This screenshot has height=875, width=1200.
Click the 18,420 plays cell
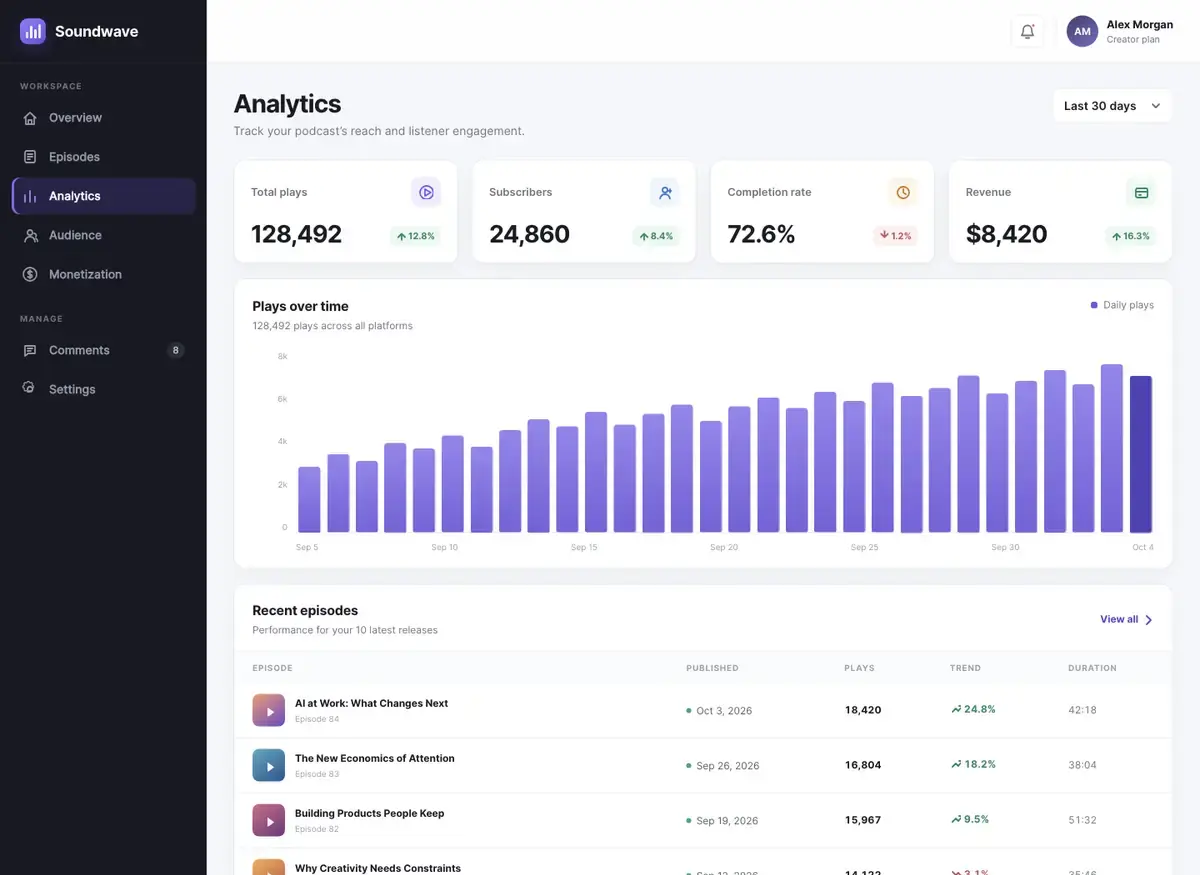tap(863, 710)
